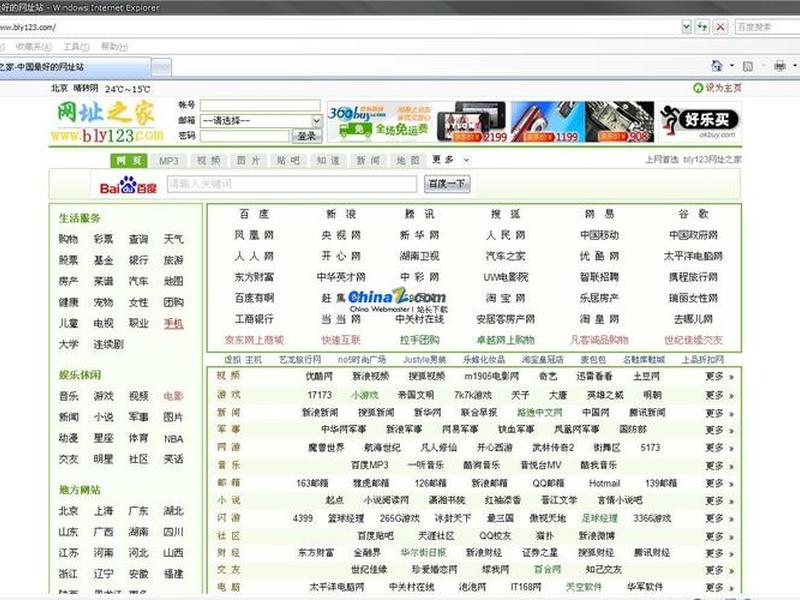Click the 设为主页 link
This screenshot has height=600, width=800.
(x=723, y=88)
